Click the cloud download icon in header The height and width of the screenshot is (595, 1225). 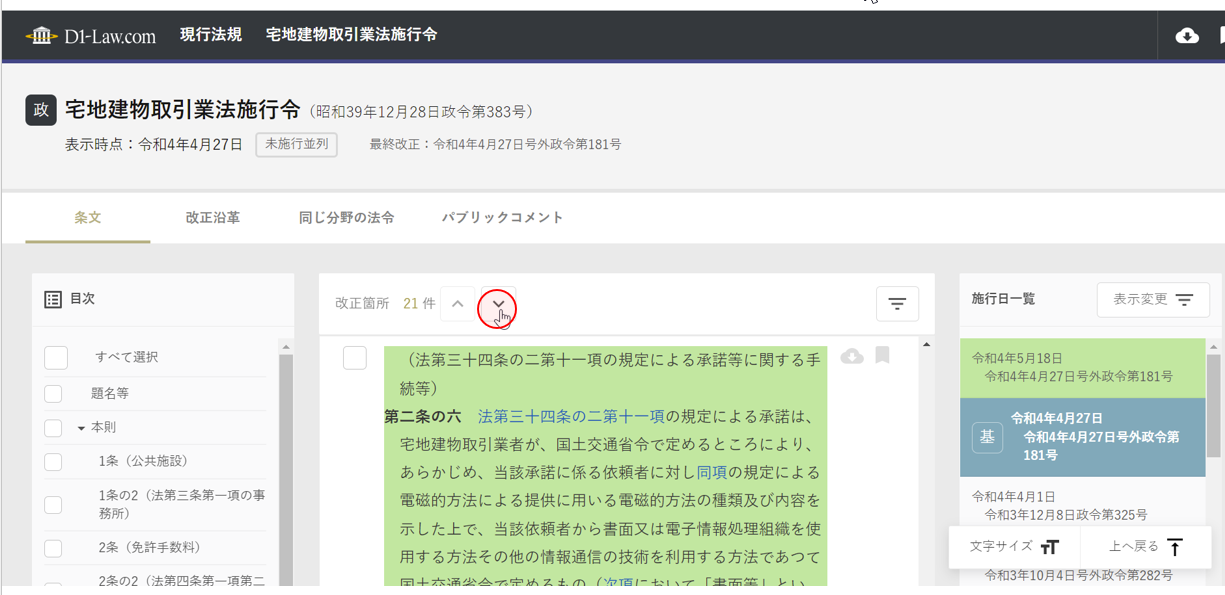(x=1187, y=36)
